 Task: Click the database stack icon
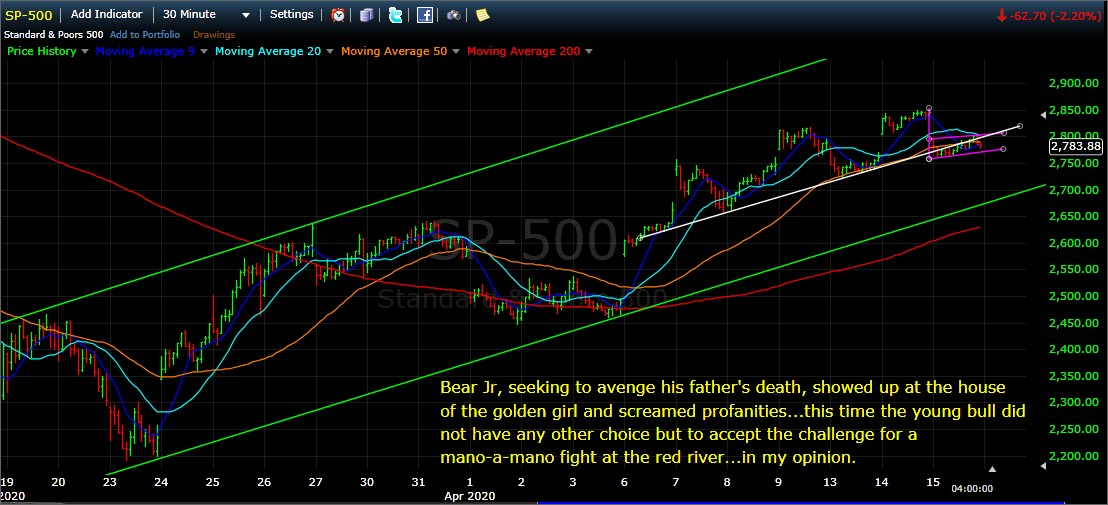pyautogui.click(x=366, y=15)
